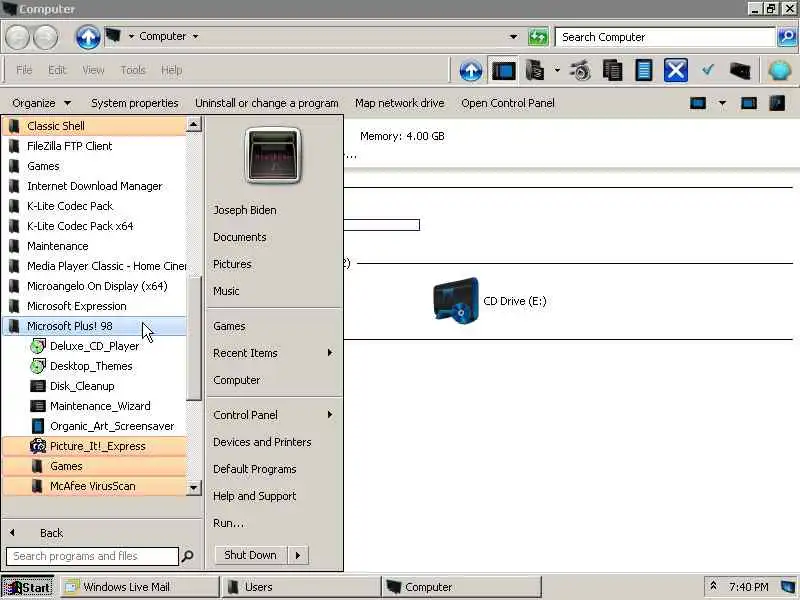800x600 pixels.
Task: Select the CD Drive (E:) icon
Action: [x=456, y=301]
